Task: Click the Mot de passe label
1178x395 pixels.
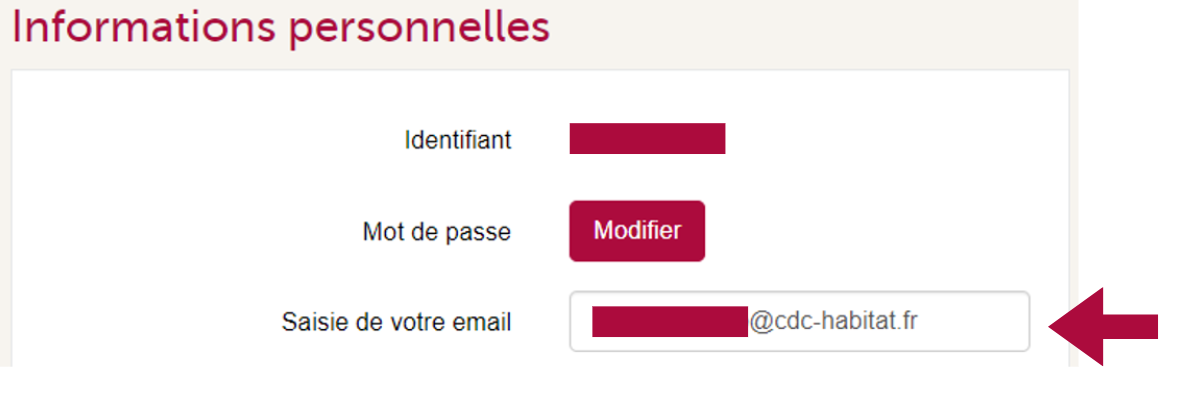Action: click(436, 231)
